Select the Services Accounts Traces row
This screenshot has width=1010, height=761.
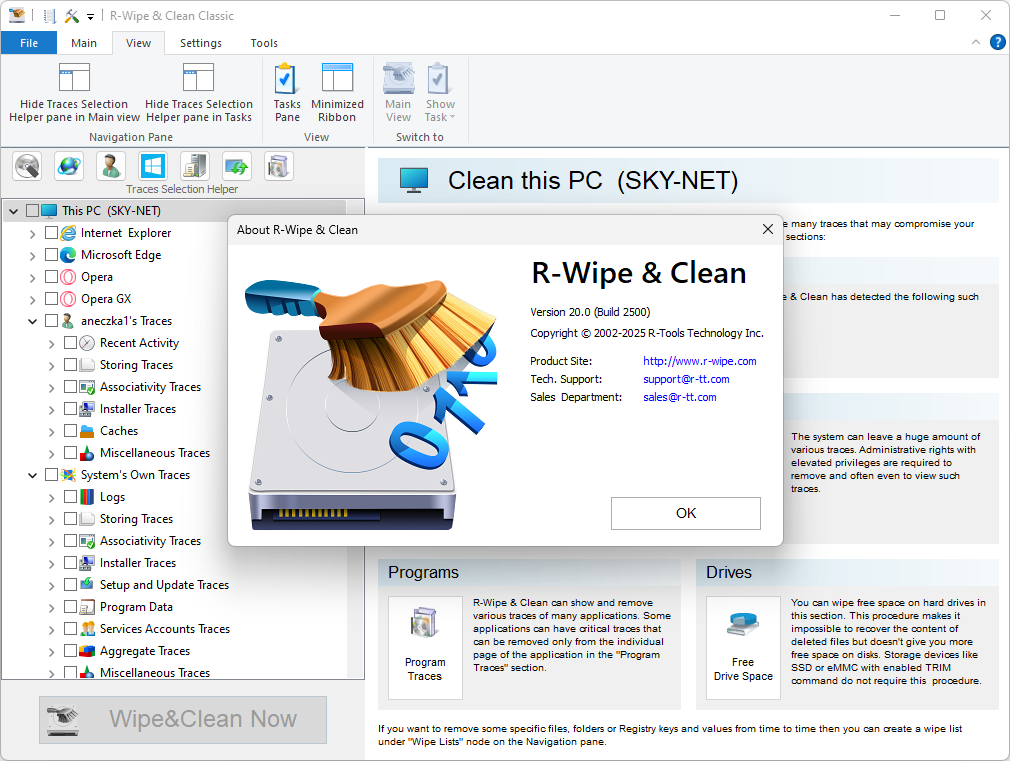(x=164, y=628)
